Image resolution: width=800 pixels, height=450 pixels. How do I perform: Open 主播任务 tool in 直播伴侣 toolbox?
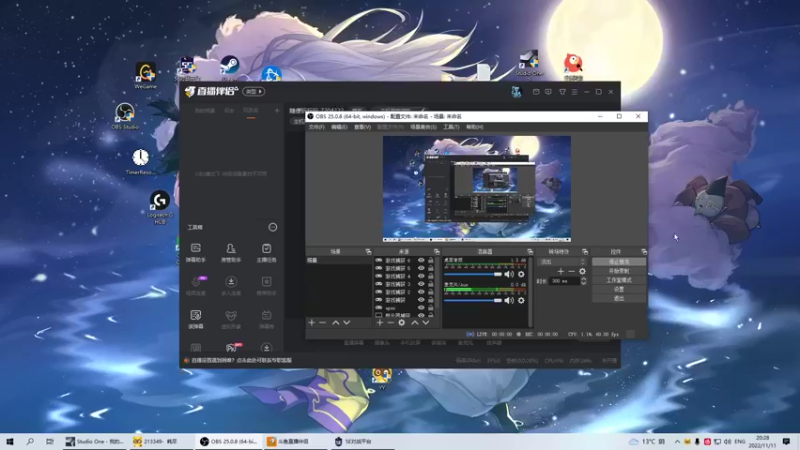point(266,253)
